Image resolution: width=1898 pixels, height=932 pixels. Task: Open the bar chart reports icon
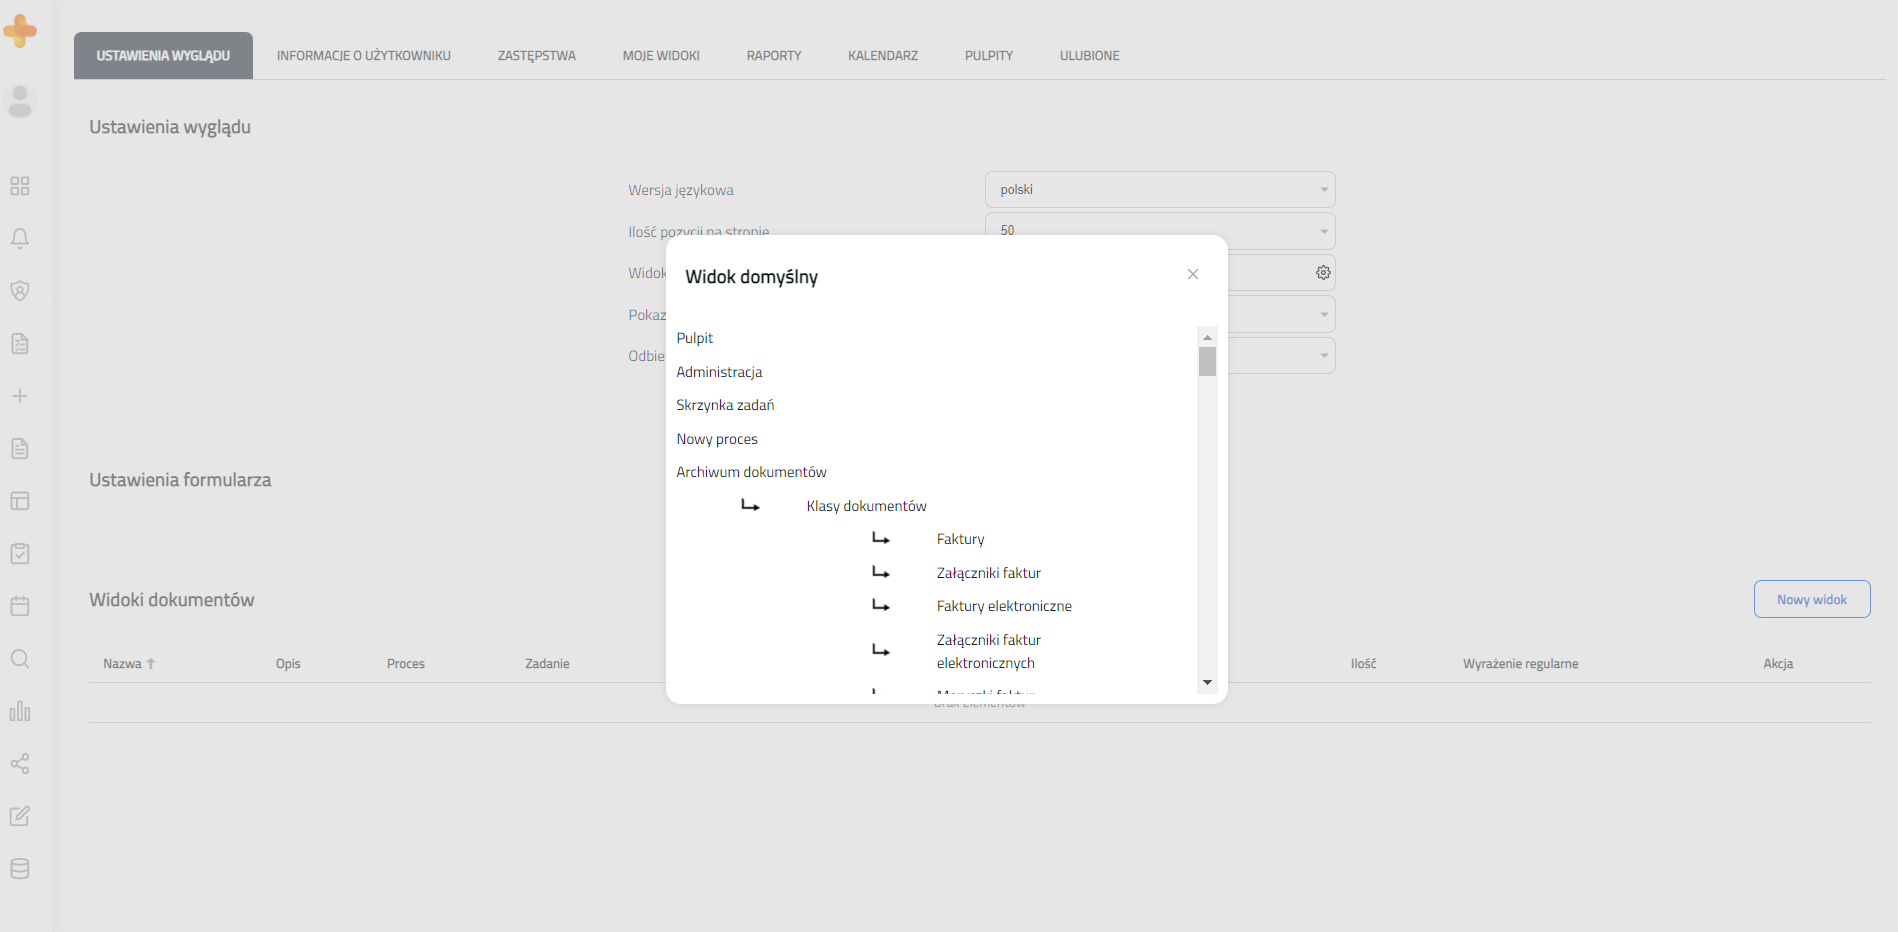[x=20, y=711]
